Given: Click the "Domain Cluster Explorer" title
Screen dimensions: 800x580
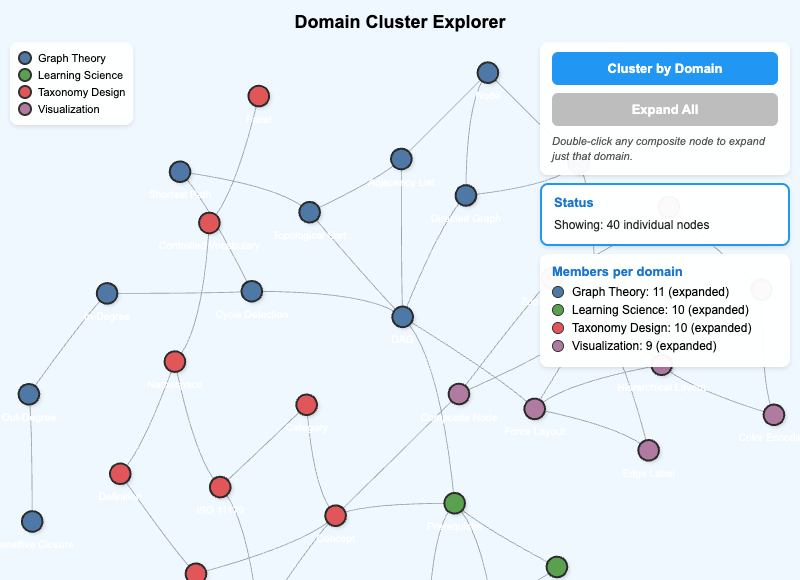Looking at the screenshot, I should [400, 22].
